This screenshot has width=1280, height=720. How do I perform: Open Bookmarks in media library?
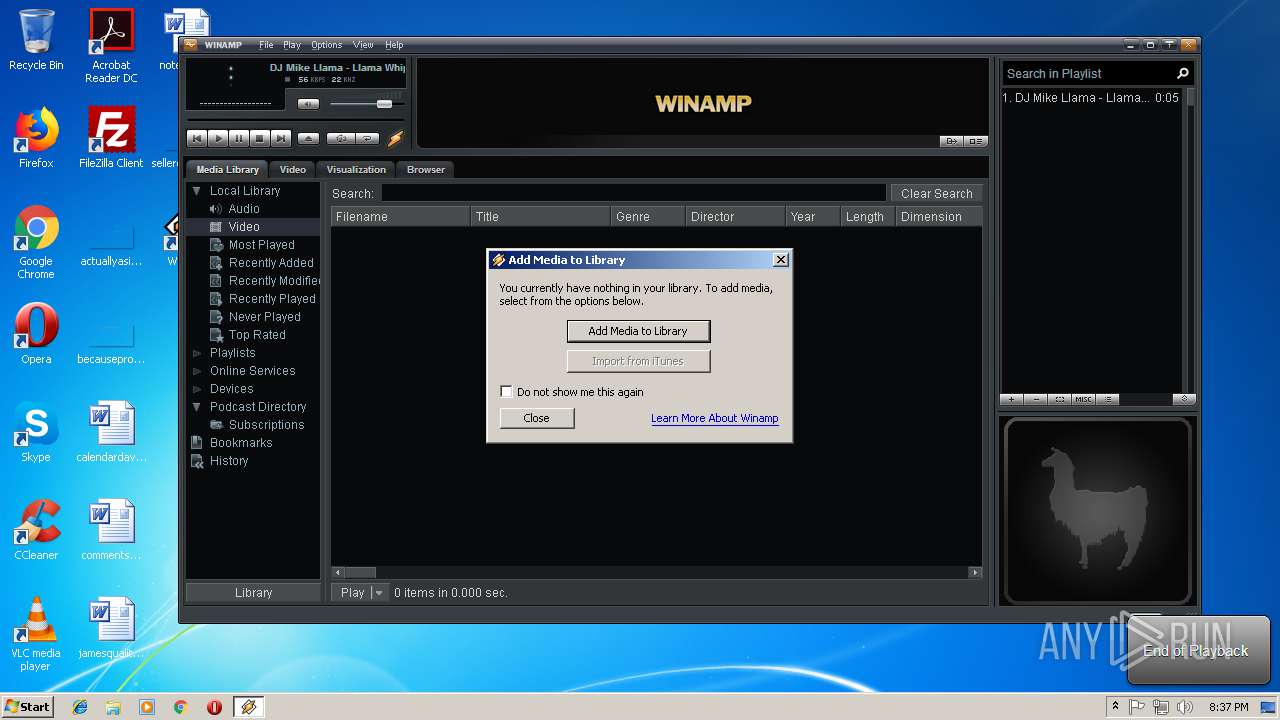coord(241,443)
